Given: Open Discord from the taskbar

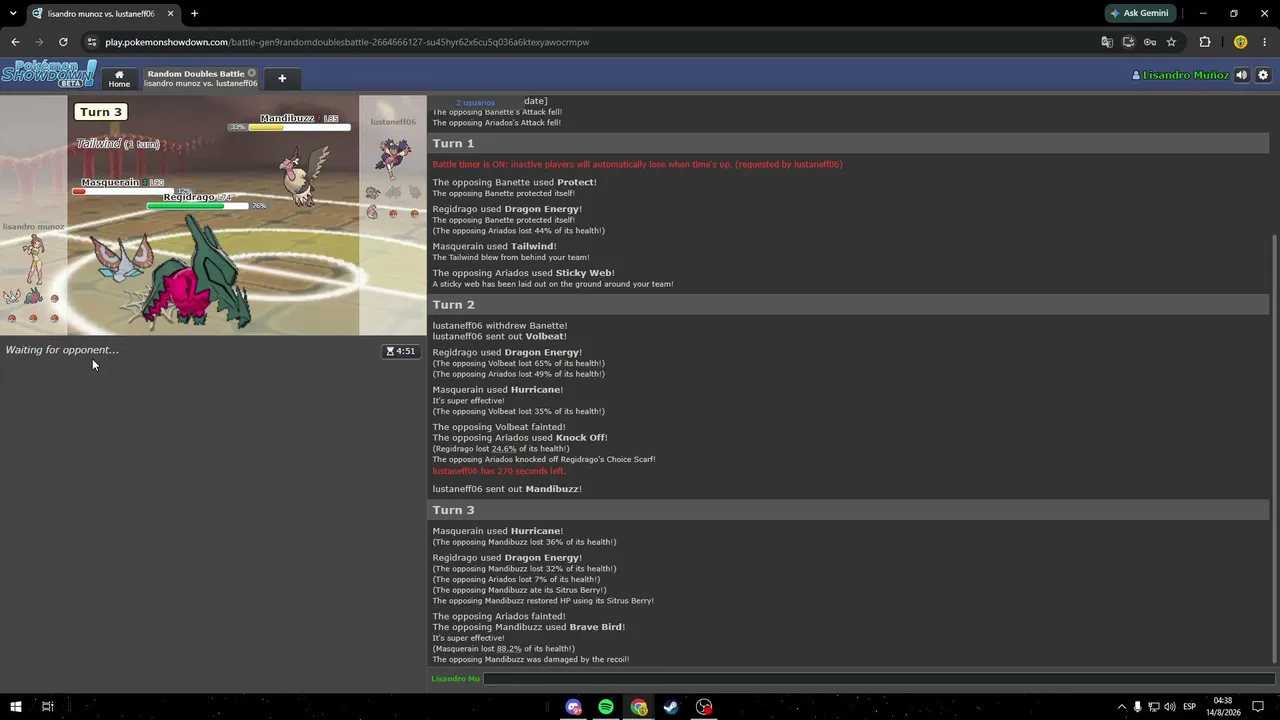Looking at the screenshot, I should click(x=573, y=707).
